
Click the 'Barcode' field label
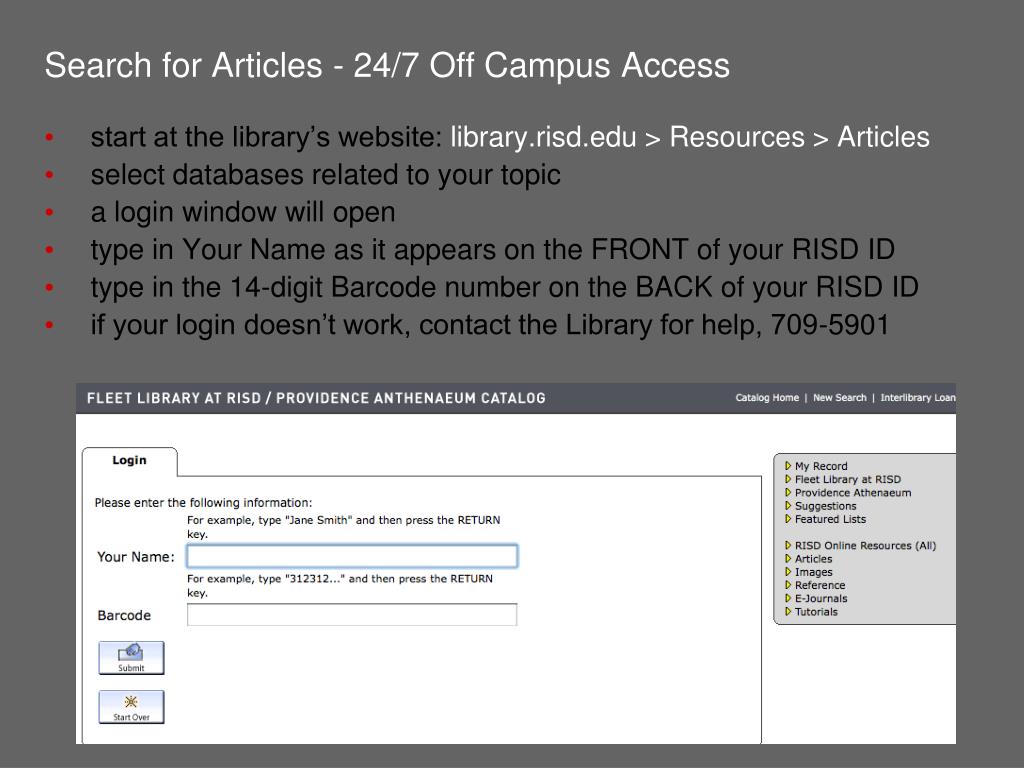tap(124, 616)
